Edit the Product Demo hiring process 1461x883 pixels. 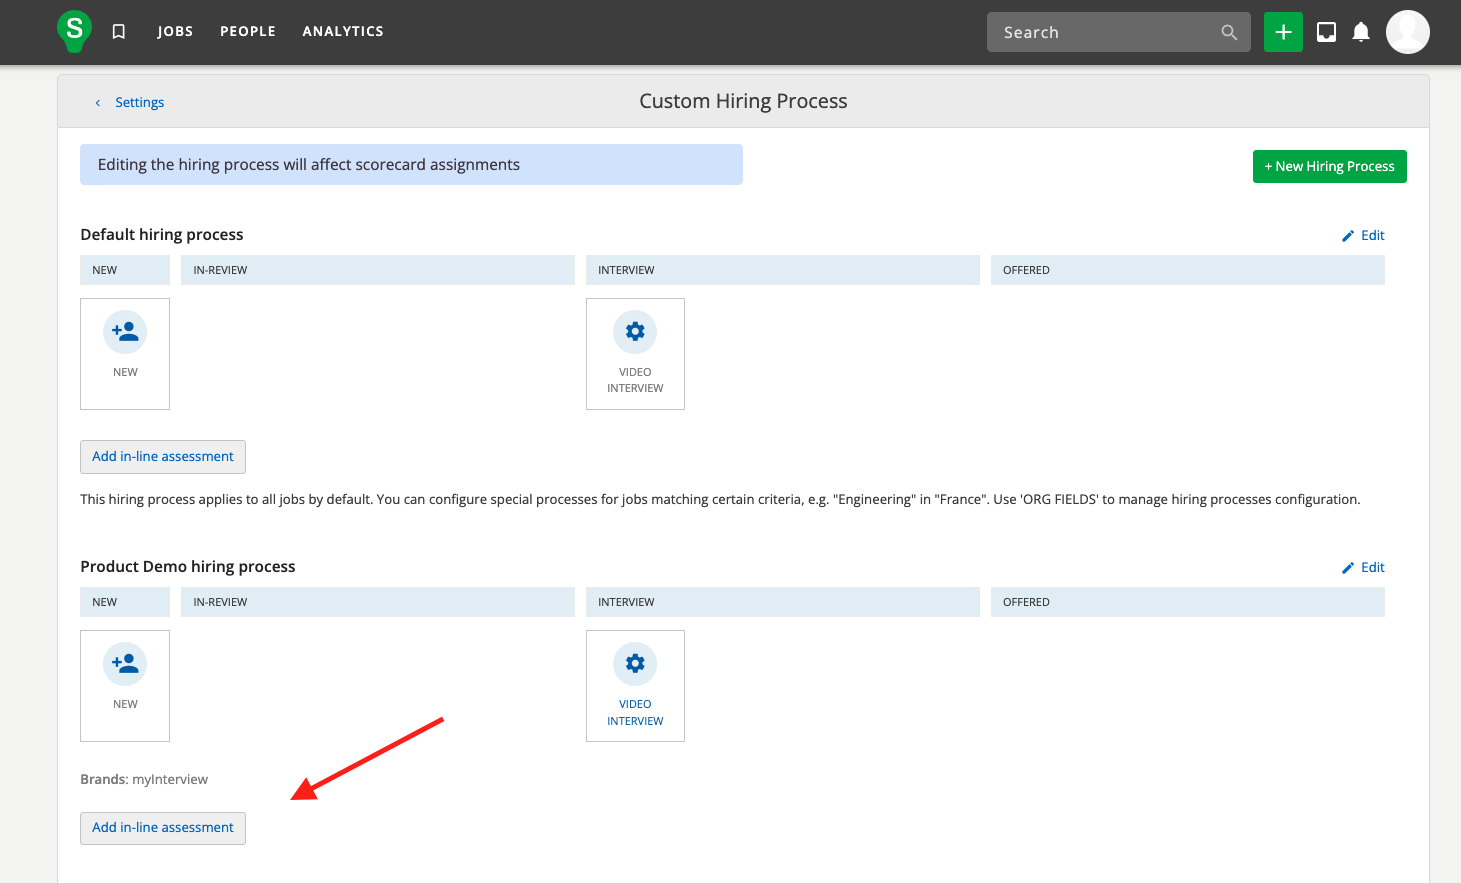coord(1364,567)
